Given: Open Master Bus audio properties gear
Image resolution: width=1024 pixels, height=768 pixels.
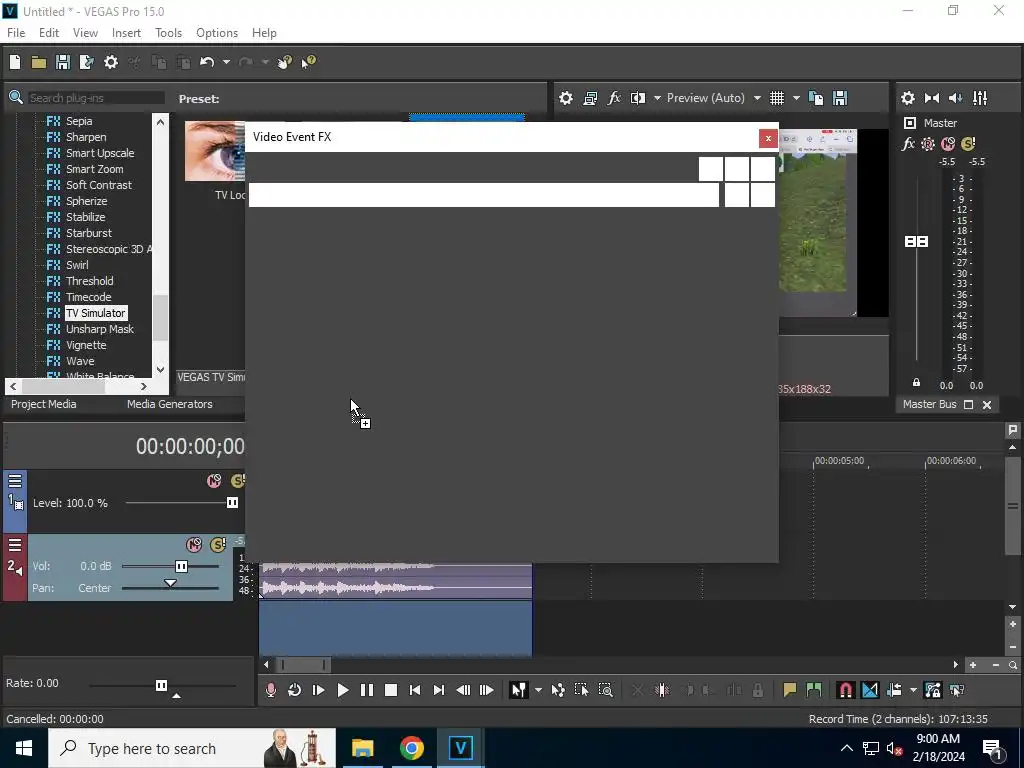Looking at the screenshot, I should coord(908,98).
